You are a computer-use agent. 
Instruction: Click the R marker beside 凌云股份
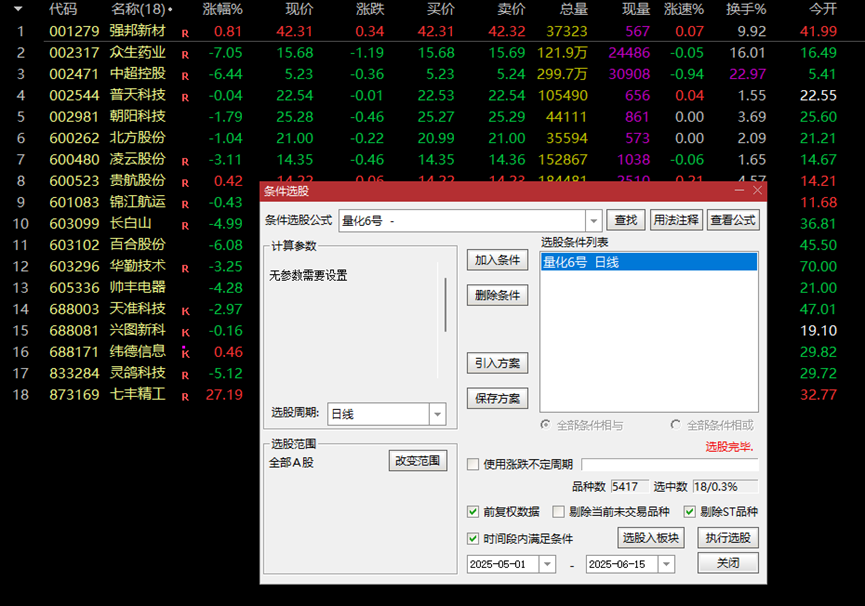tap(184, 161)
